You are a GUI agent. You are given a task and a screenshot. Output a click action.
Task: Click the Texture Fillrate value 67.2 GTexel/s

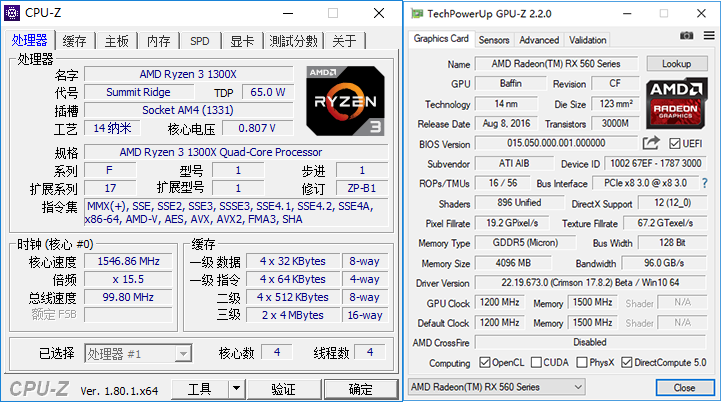(665, 223)
